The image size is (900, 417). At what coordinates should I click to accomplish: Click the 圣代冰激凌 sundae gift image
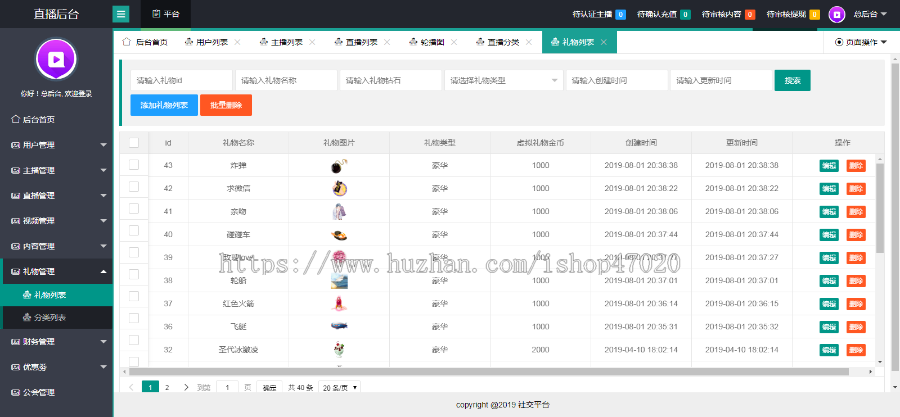(339, 349)
